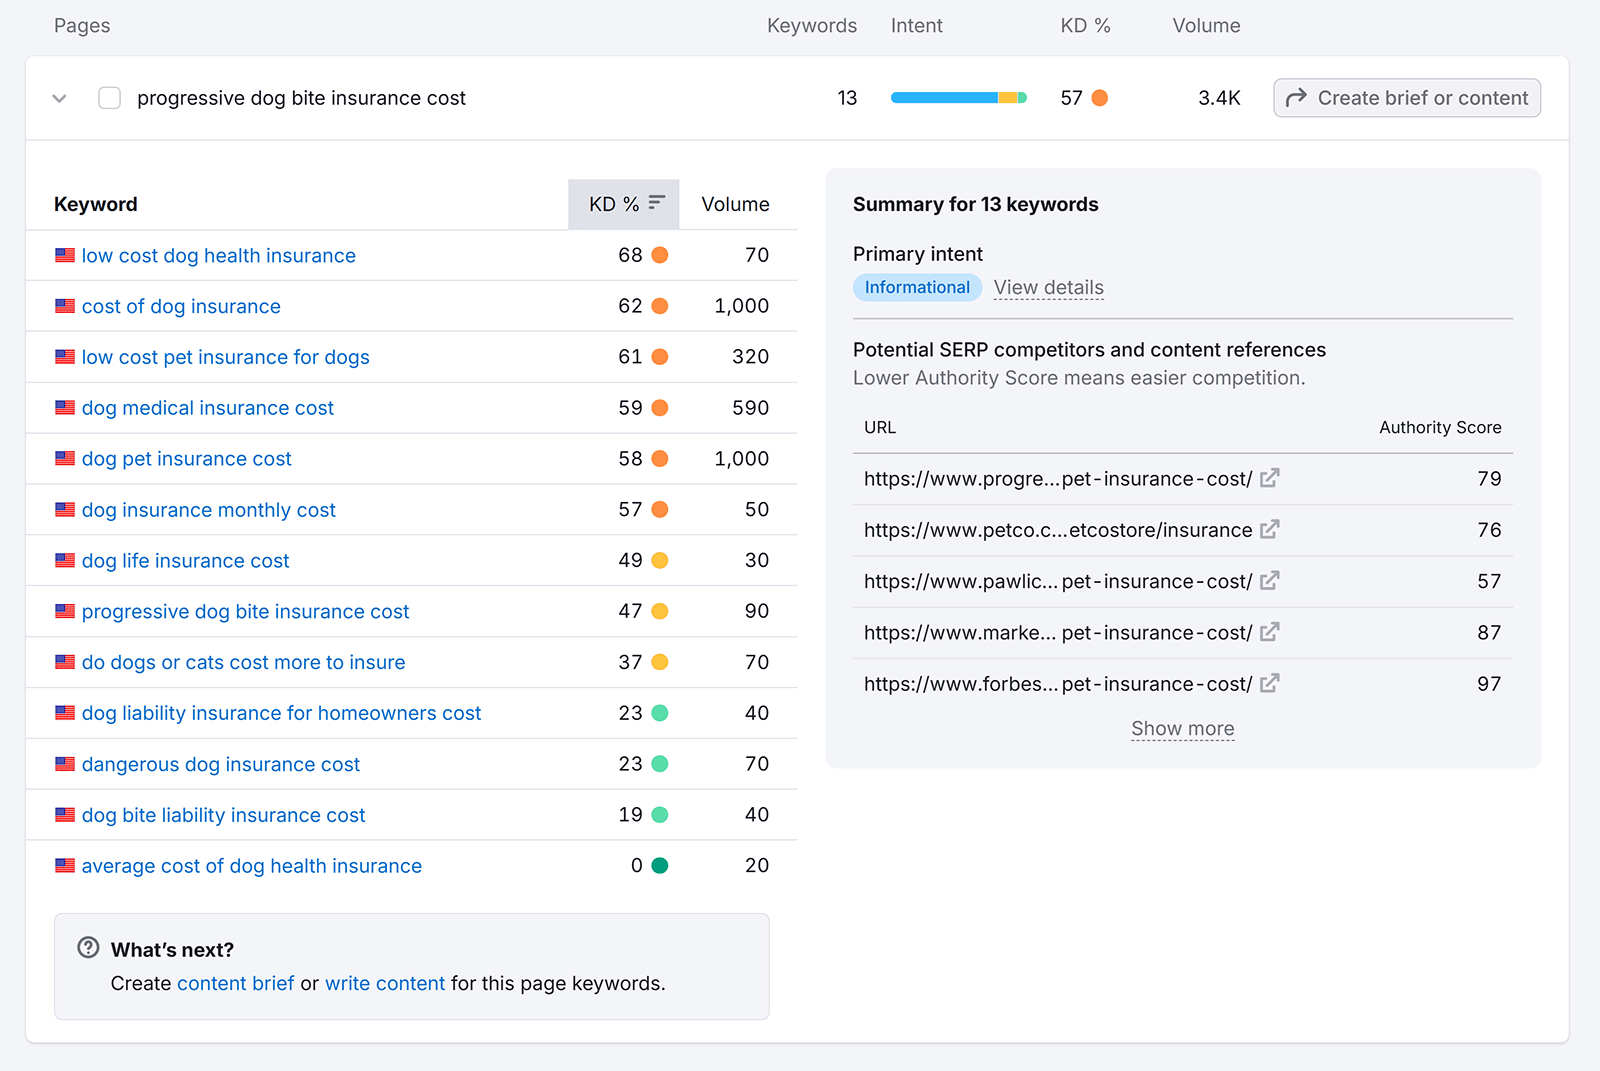
Task: Click the KD % sort icon
Action: tap(656, 203)
